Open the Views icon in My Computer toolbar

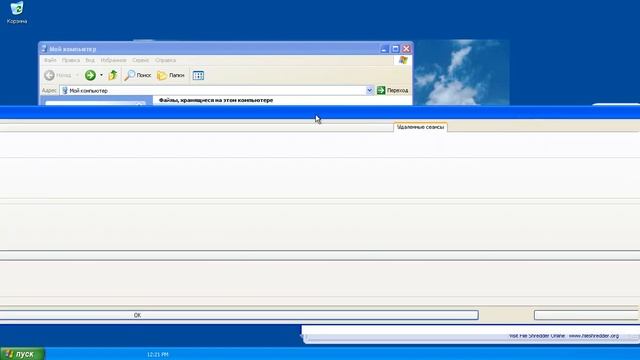[x=198, y=76]
